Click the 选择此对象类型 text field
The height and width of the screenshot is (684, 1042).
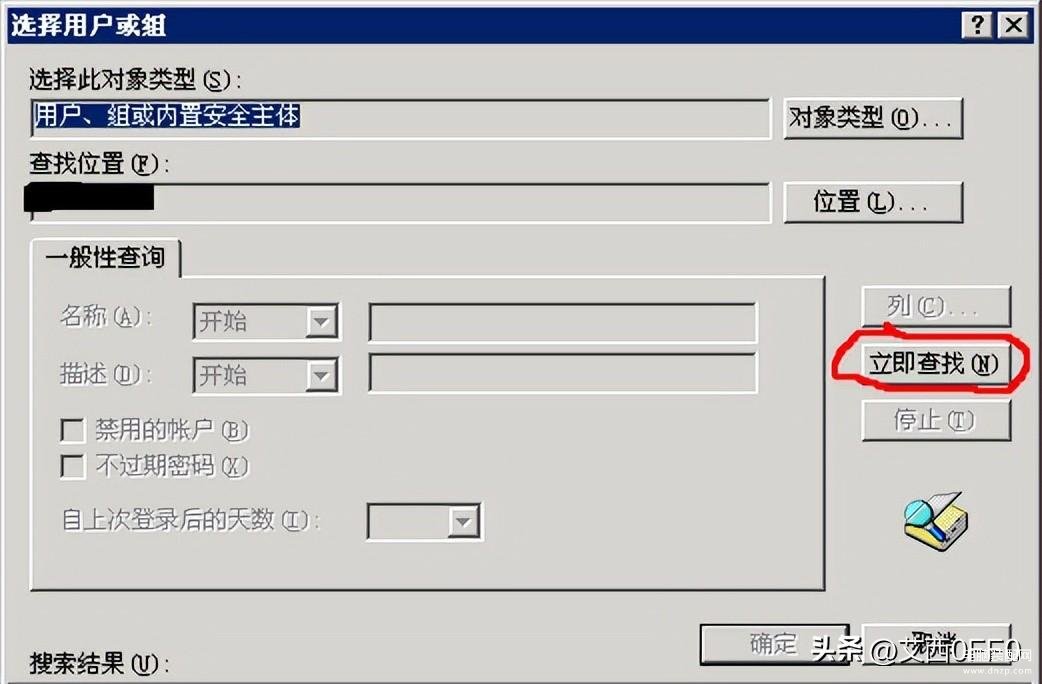(x=401, y=119)
